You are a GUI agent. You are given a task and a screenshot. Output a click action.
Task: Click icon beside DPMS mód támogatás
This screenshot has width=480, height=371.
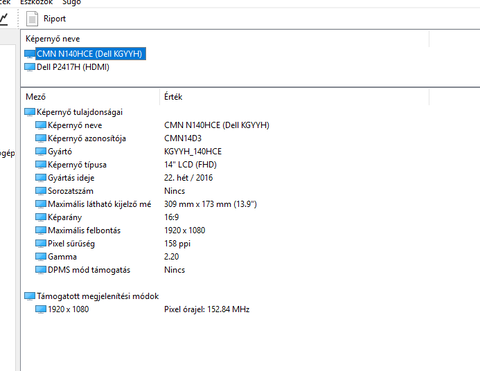(41, 270)
